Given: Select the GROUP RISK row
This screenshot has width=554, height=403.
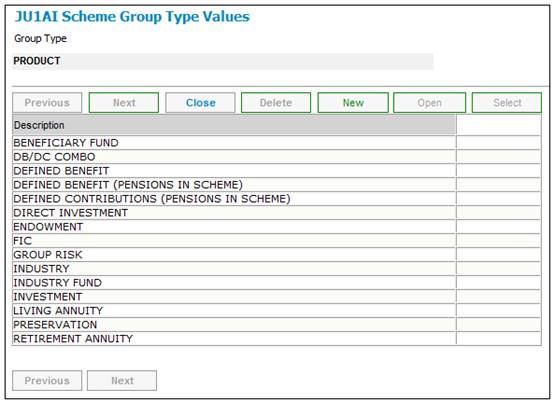Looking at the screenshot, I should pos(277,255).
